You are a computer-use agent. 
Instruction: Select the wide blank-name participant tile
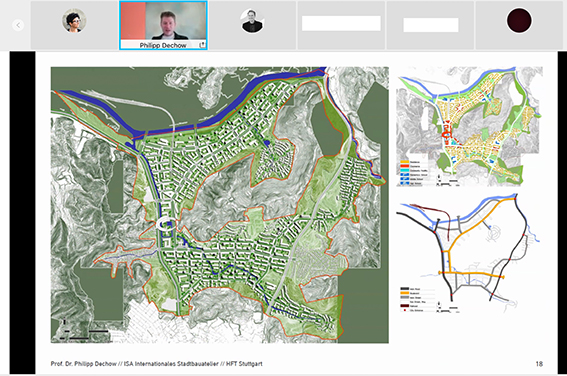point(341,23)
